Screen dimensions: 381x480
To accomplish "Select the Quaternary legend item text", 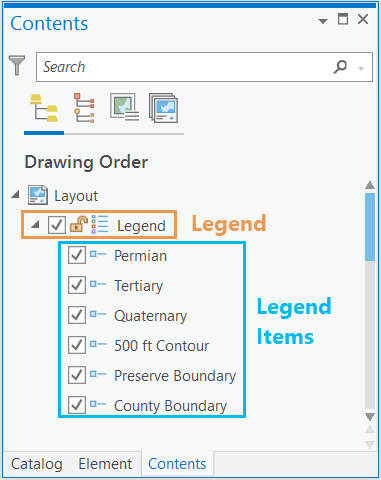I will point(150,316).
